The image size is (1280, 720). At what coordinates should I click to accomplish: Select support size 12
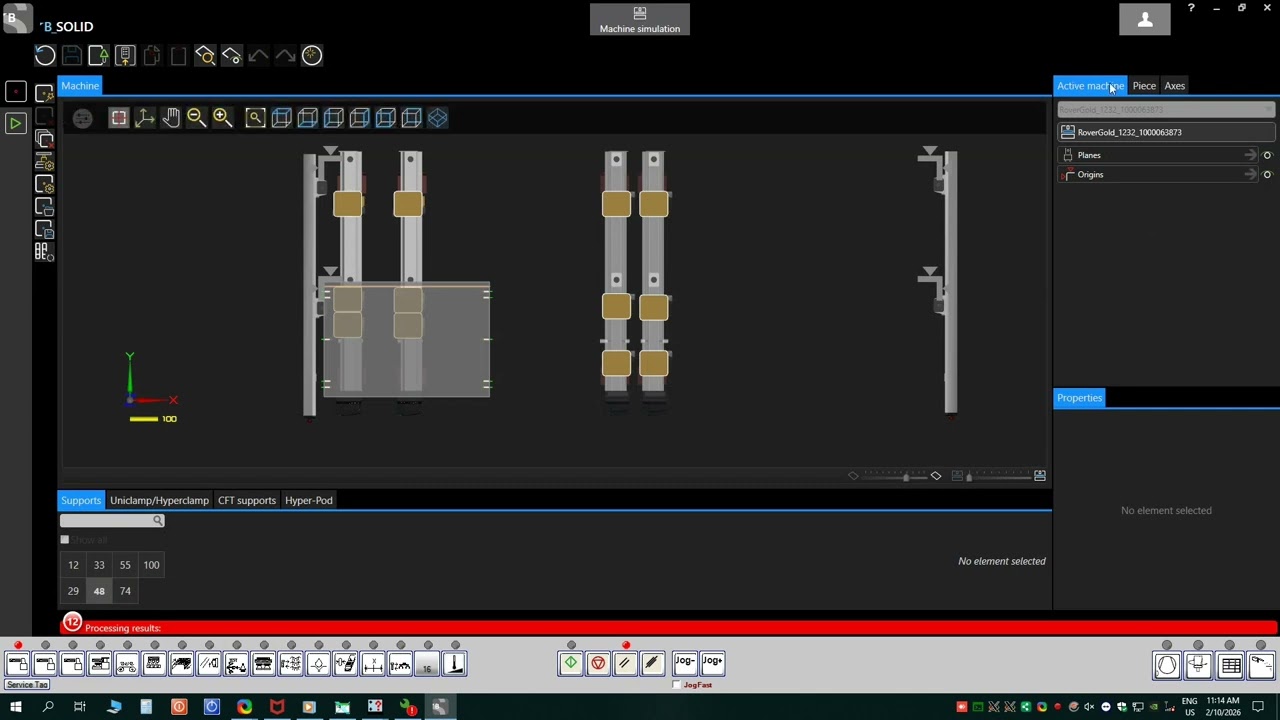(x=73, y=565)
